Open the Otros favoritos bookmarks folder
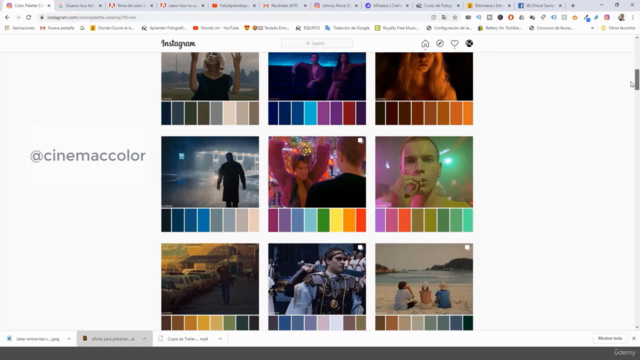The image size is (640, 360). pyautogui.click(x=618, y=28)
